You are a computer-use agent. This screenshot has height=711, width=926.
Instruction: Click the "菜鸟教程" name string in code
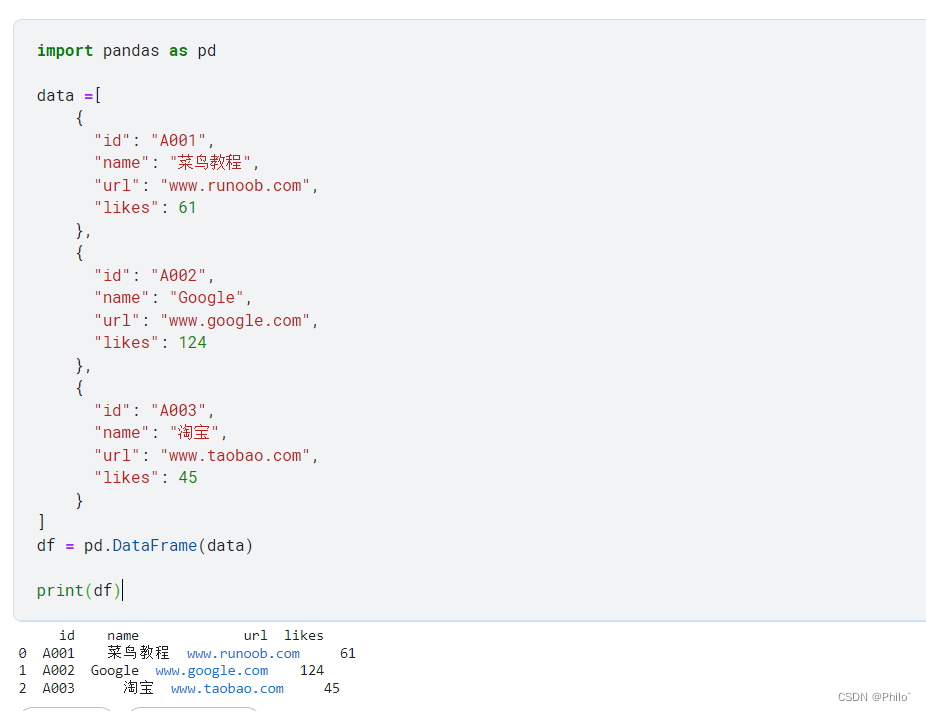210,162
